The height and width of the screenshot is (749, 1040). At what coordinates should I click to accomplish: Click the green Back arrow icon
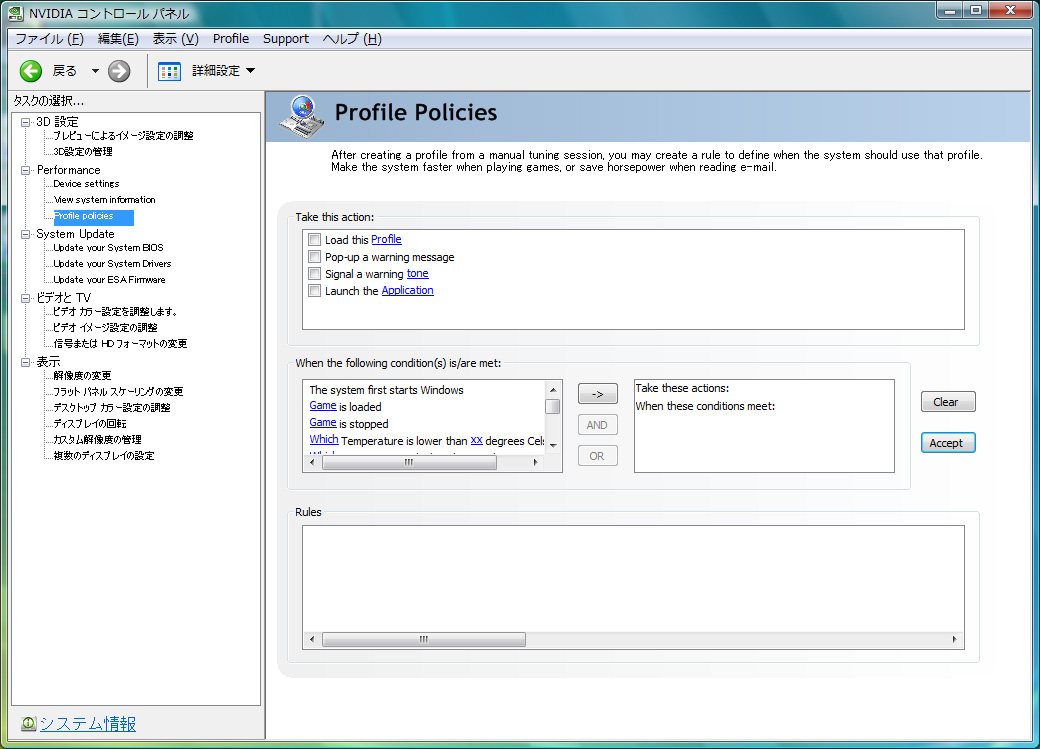click(x=31, y=71)
